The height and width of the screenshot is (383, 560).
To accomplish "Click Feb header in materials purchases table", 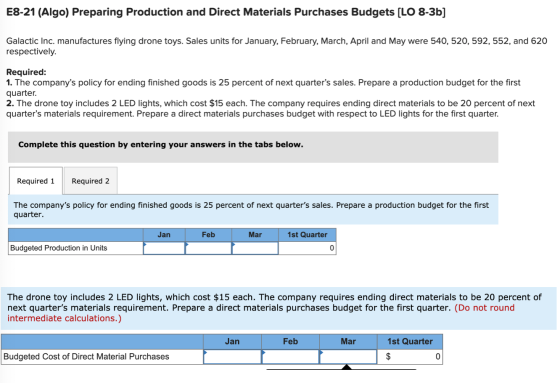I will coord(290,342).
